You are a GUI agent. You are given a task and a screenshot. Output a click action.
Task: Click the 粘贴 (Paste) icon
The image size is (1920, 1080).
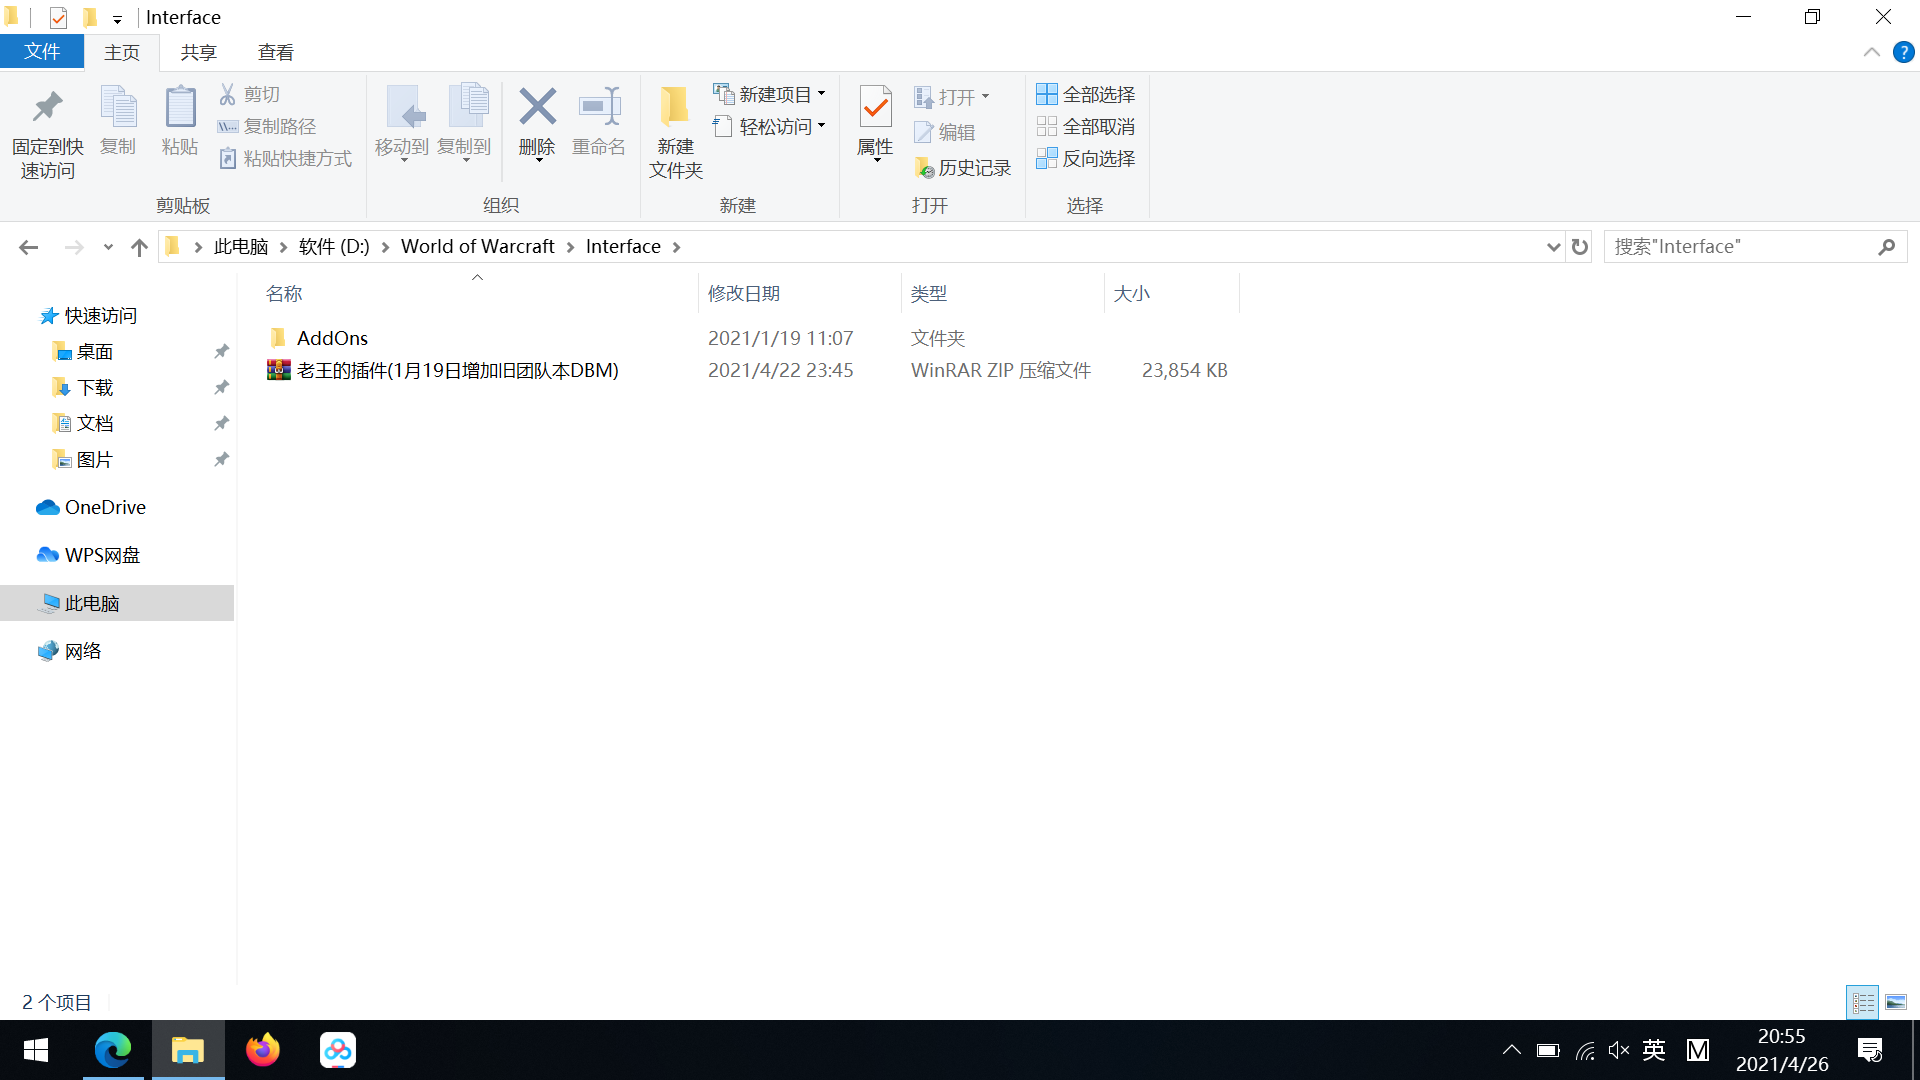pyautogui.click(x=179, y=125)
